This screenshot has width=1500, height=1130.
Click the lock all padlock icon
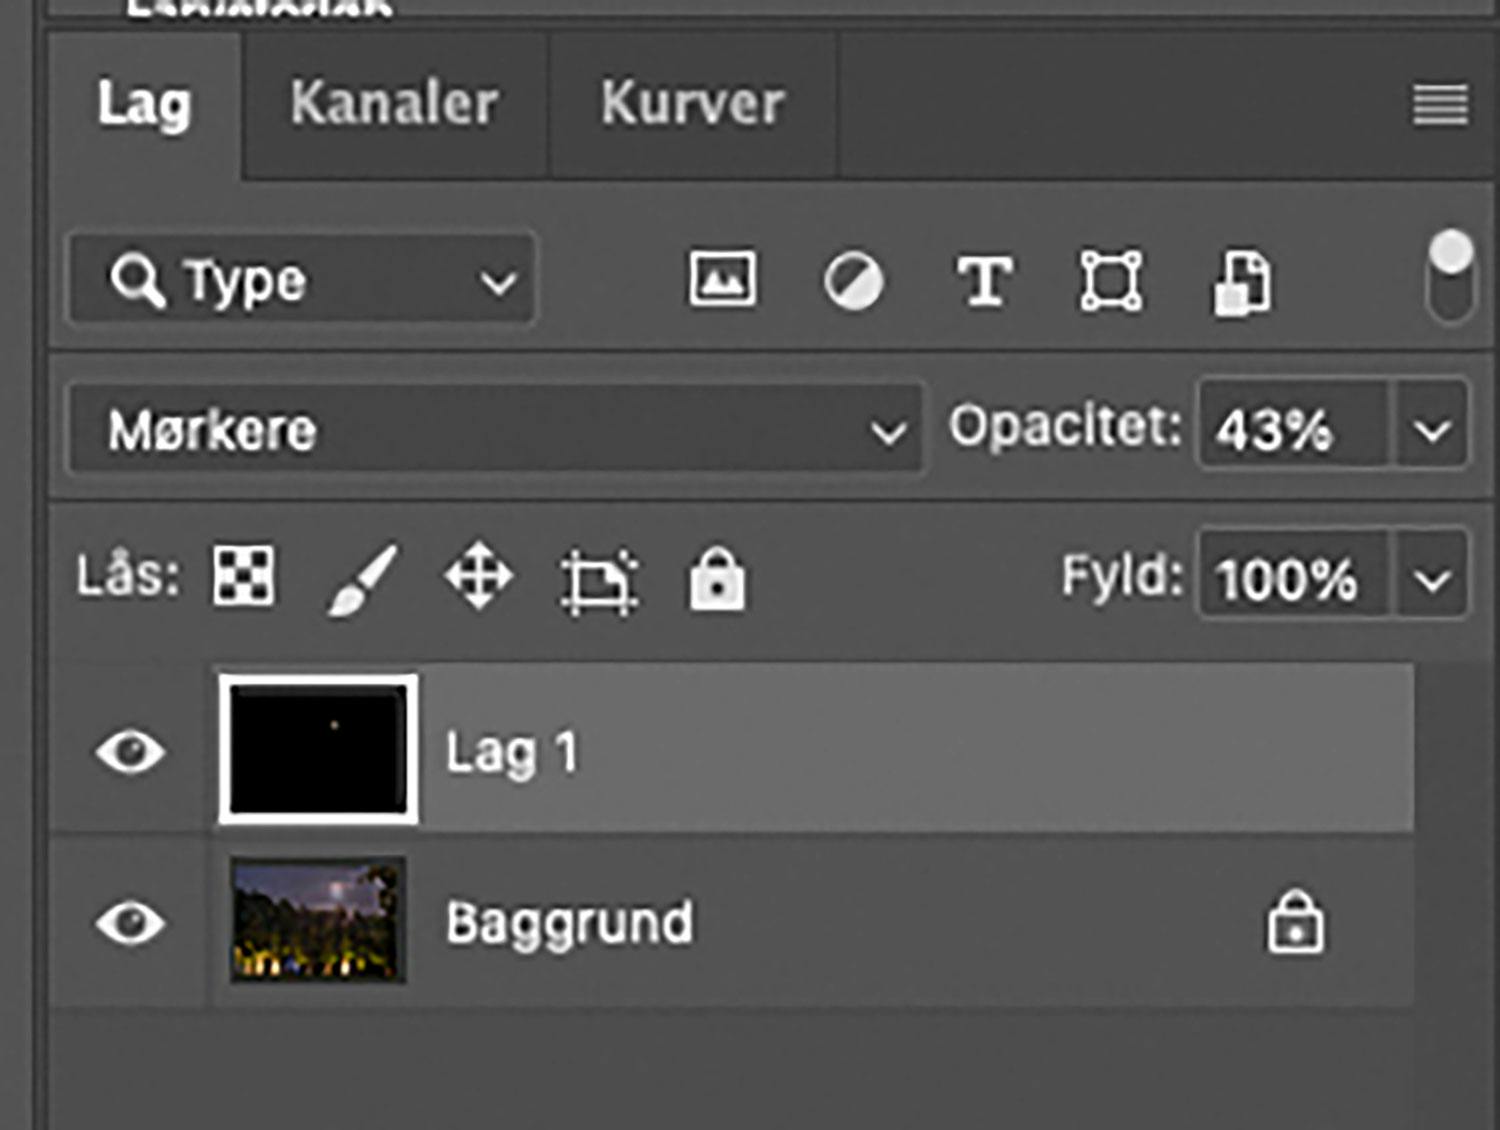(717, 579)
